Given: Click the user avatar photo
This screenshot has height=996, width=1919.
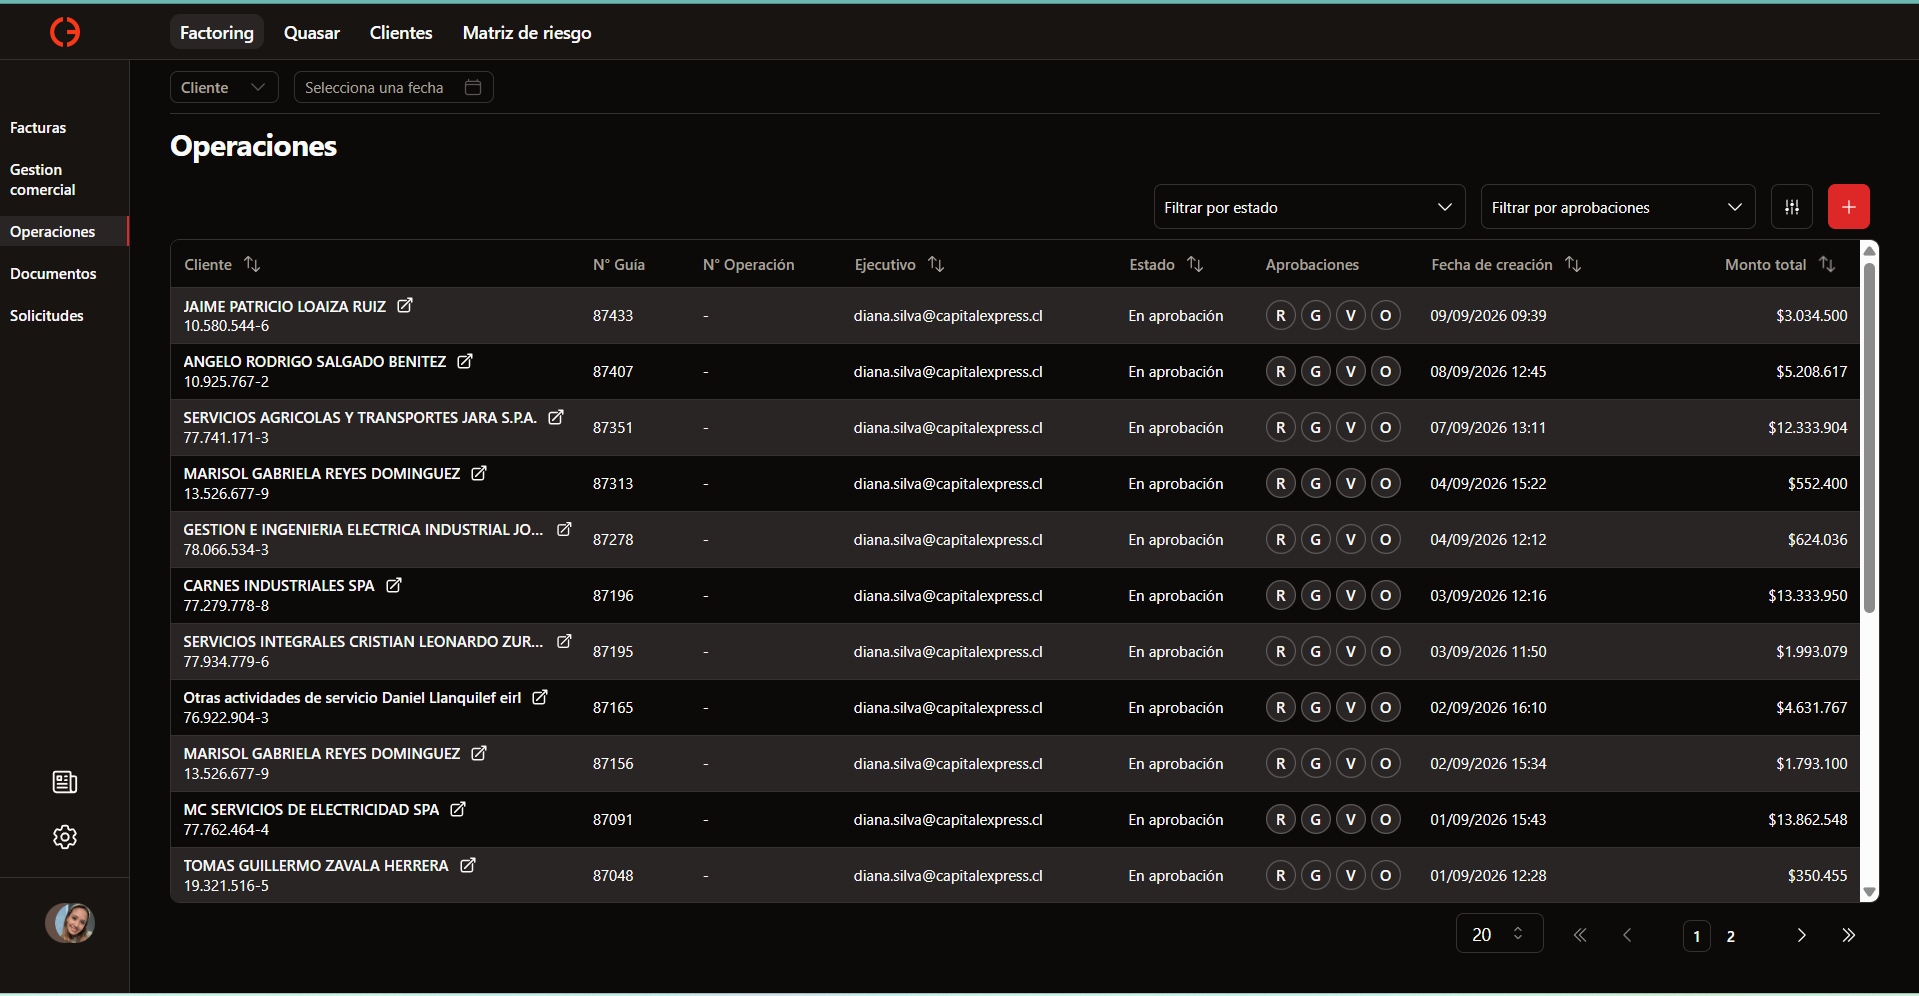Looking at the screenshot, I should point(70,923).
